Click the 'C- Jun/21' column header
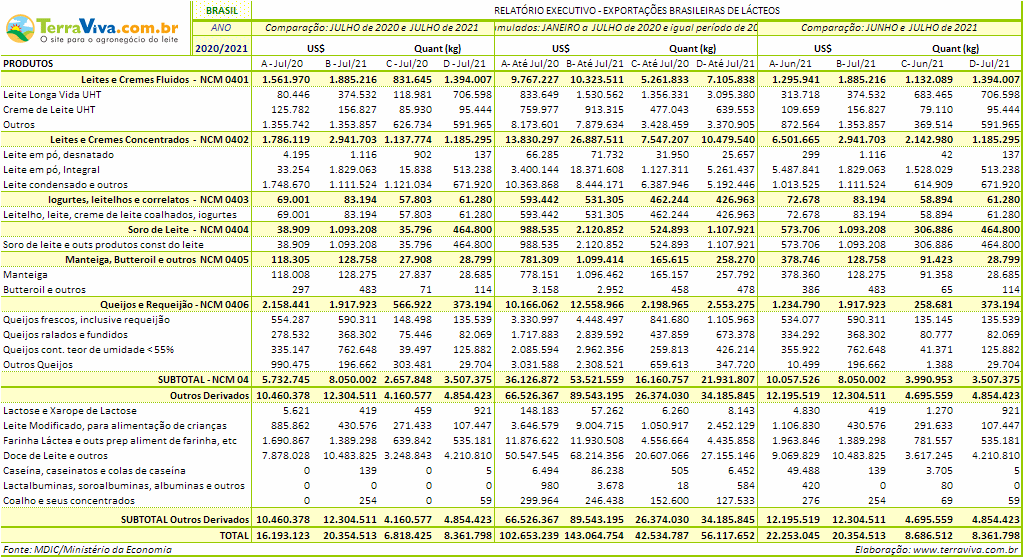1023x557 pixels. point(923,64)
